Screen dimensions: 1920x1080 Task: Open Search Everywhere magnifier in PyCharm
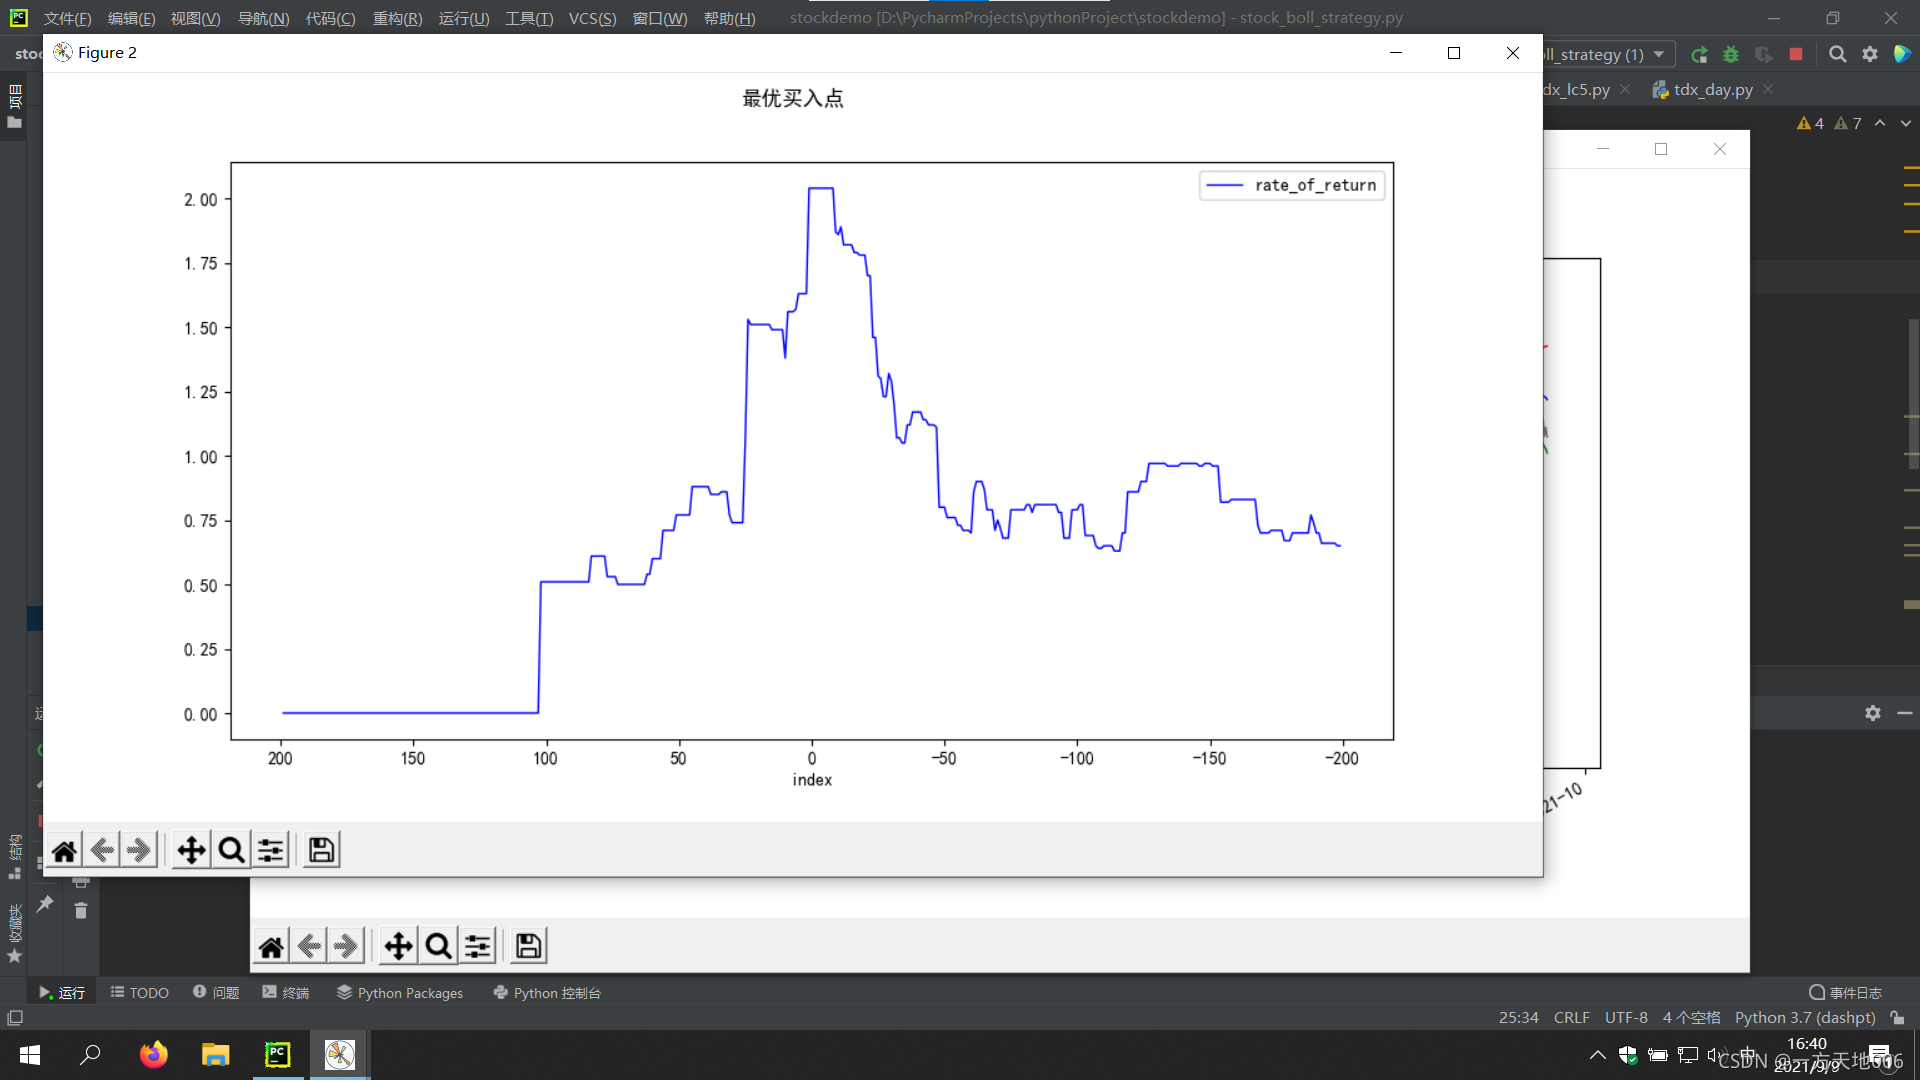[1837, 54]
